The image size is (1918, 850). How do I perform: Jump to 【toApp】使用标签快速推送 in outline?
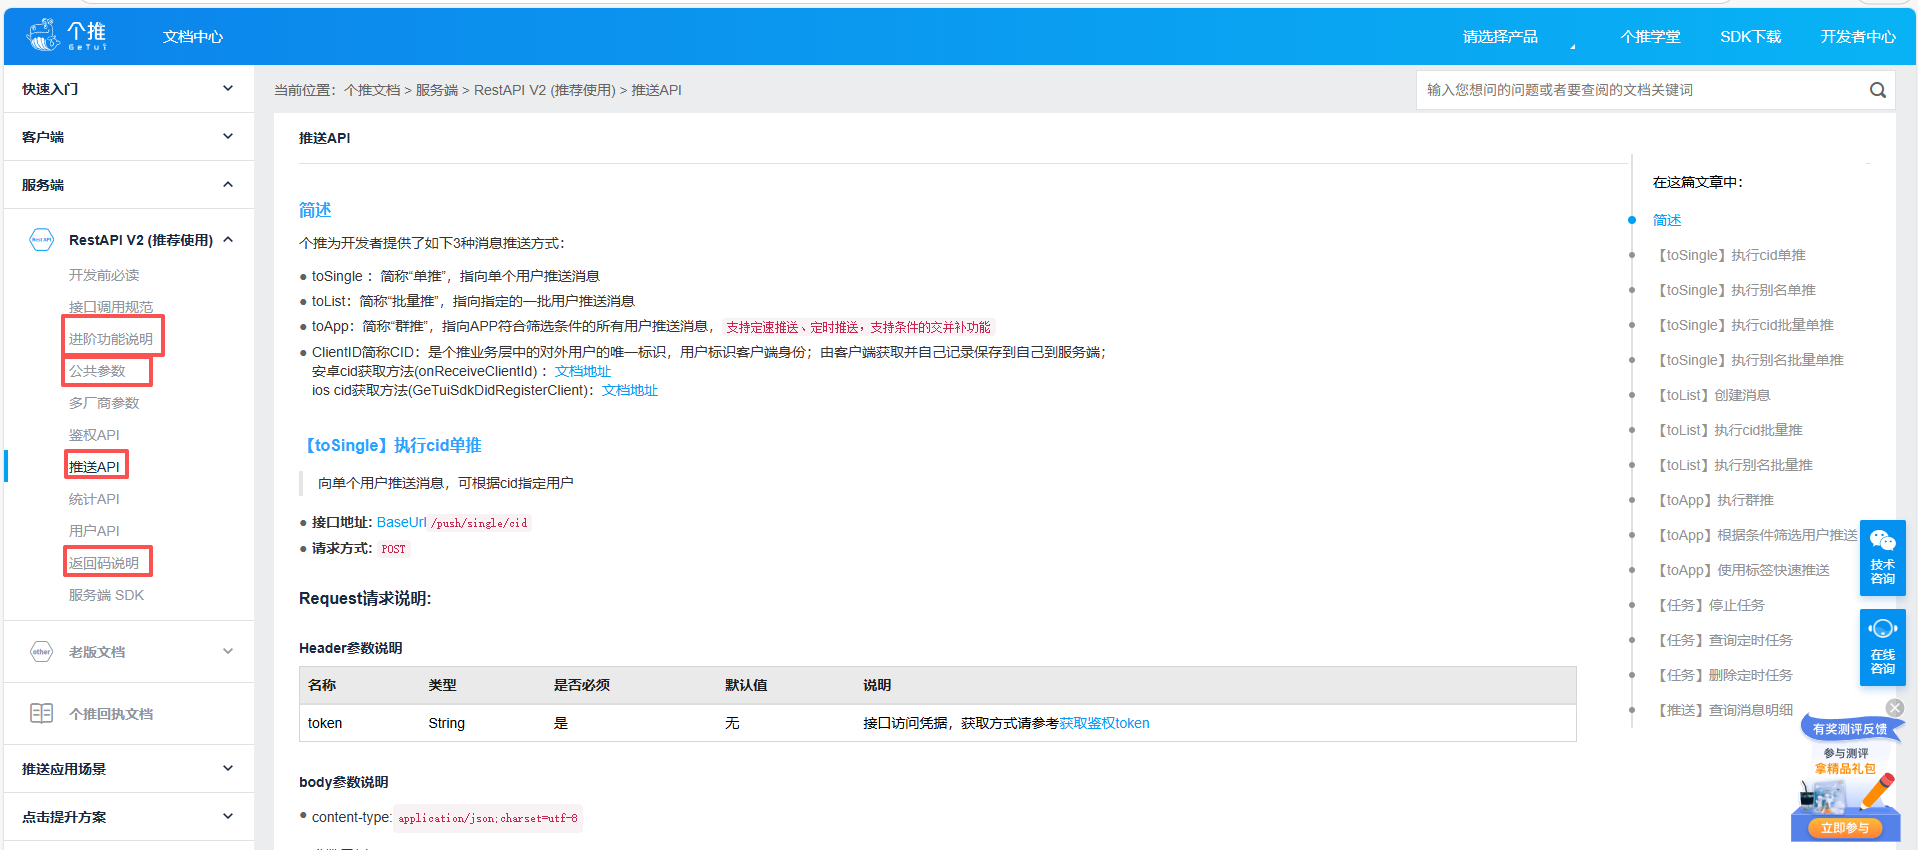1741,570
